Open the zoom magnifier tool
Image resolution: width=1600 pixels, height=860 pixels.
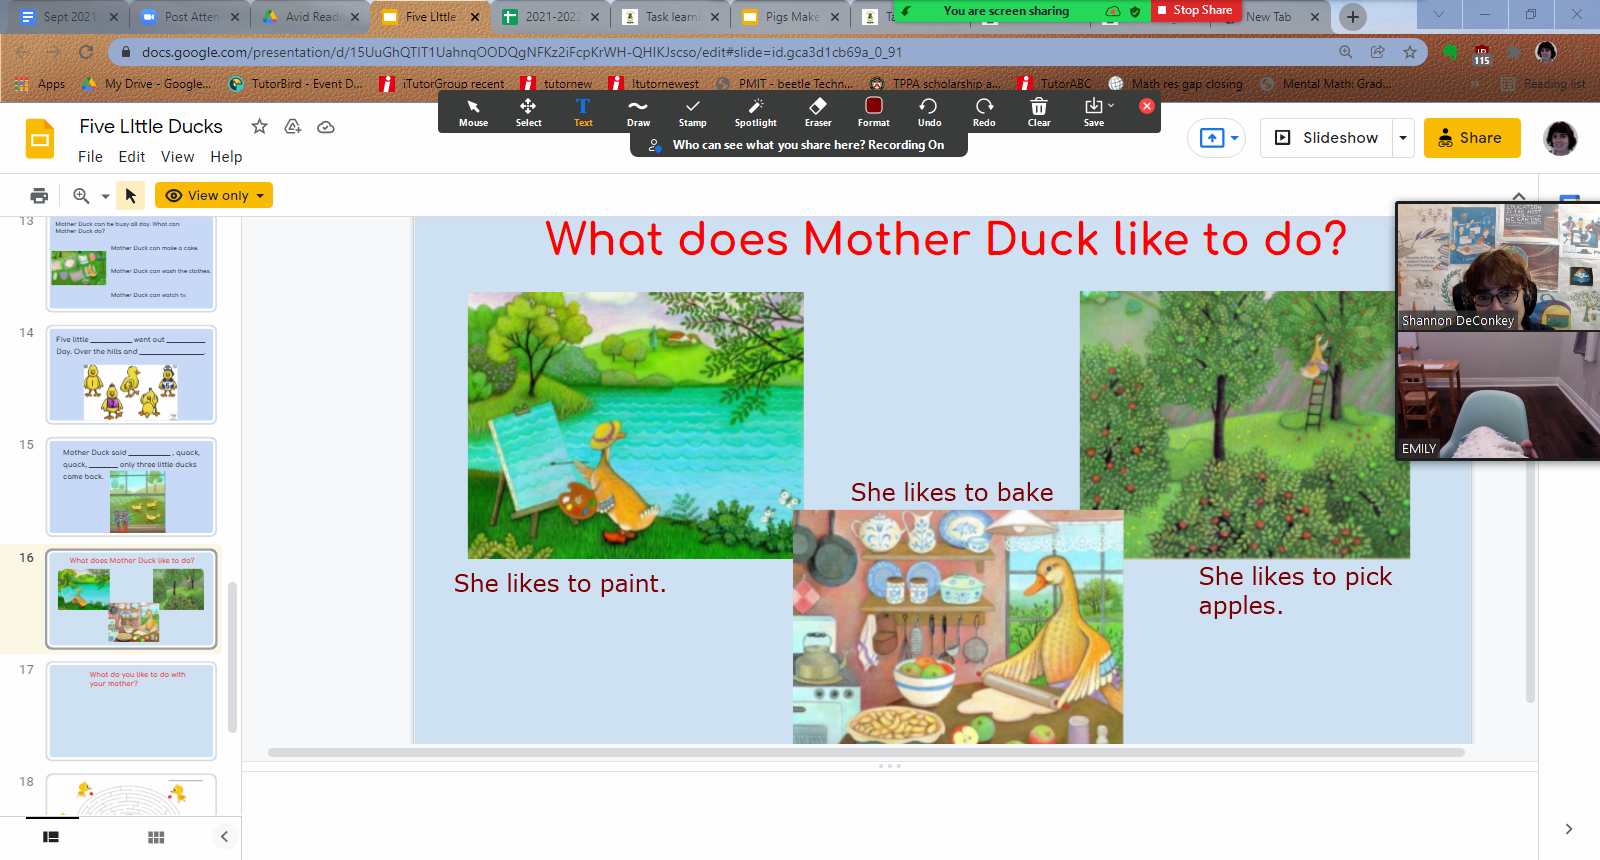pyautogui.click(x=81, y=196)
